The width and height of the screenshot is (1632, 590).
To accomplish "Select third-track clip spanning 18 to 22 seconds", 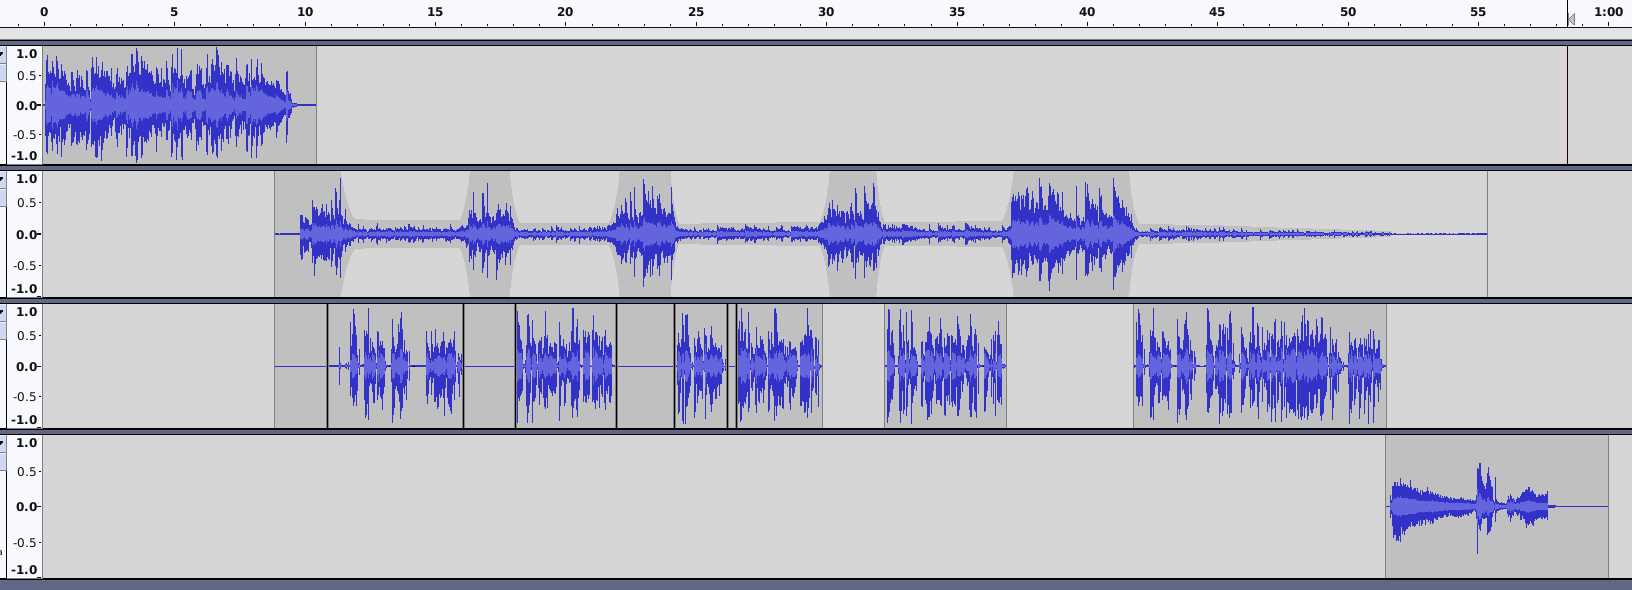I will pos(566,366).
